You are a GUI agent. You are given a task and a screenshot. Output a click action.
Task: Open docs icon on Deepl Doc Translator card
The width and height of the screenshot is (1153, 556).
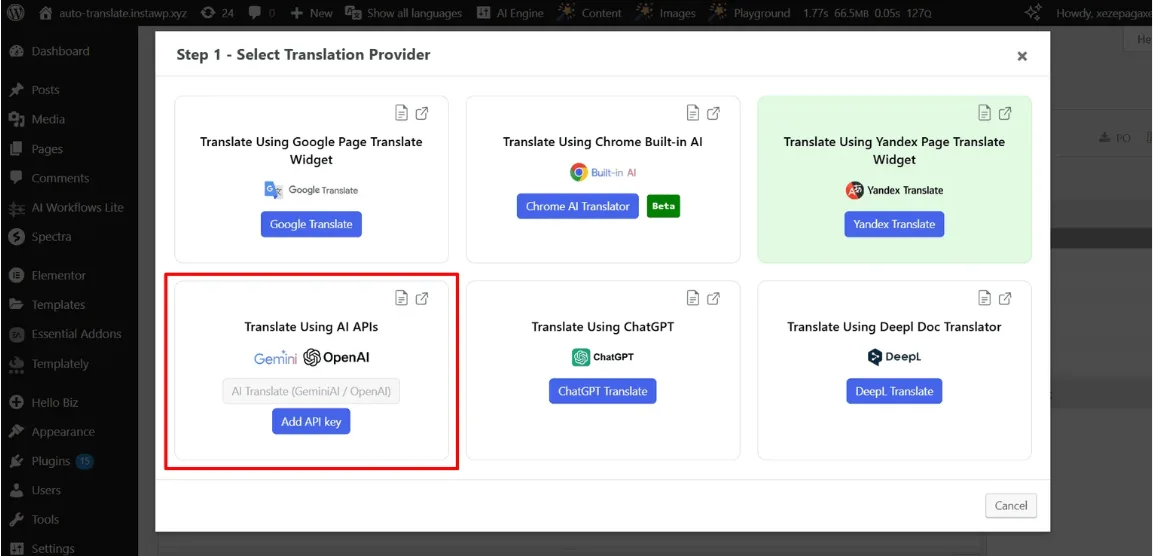[x=984, y=298]
